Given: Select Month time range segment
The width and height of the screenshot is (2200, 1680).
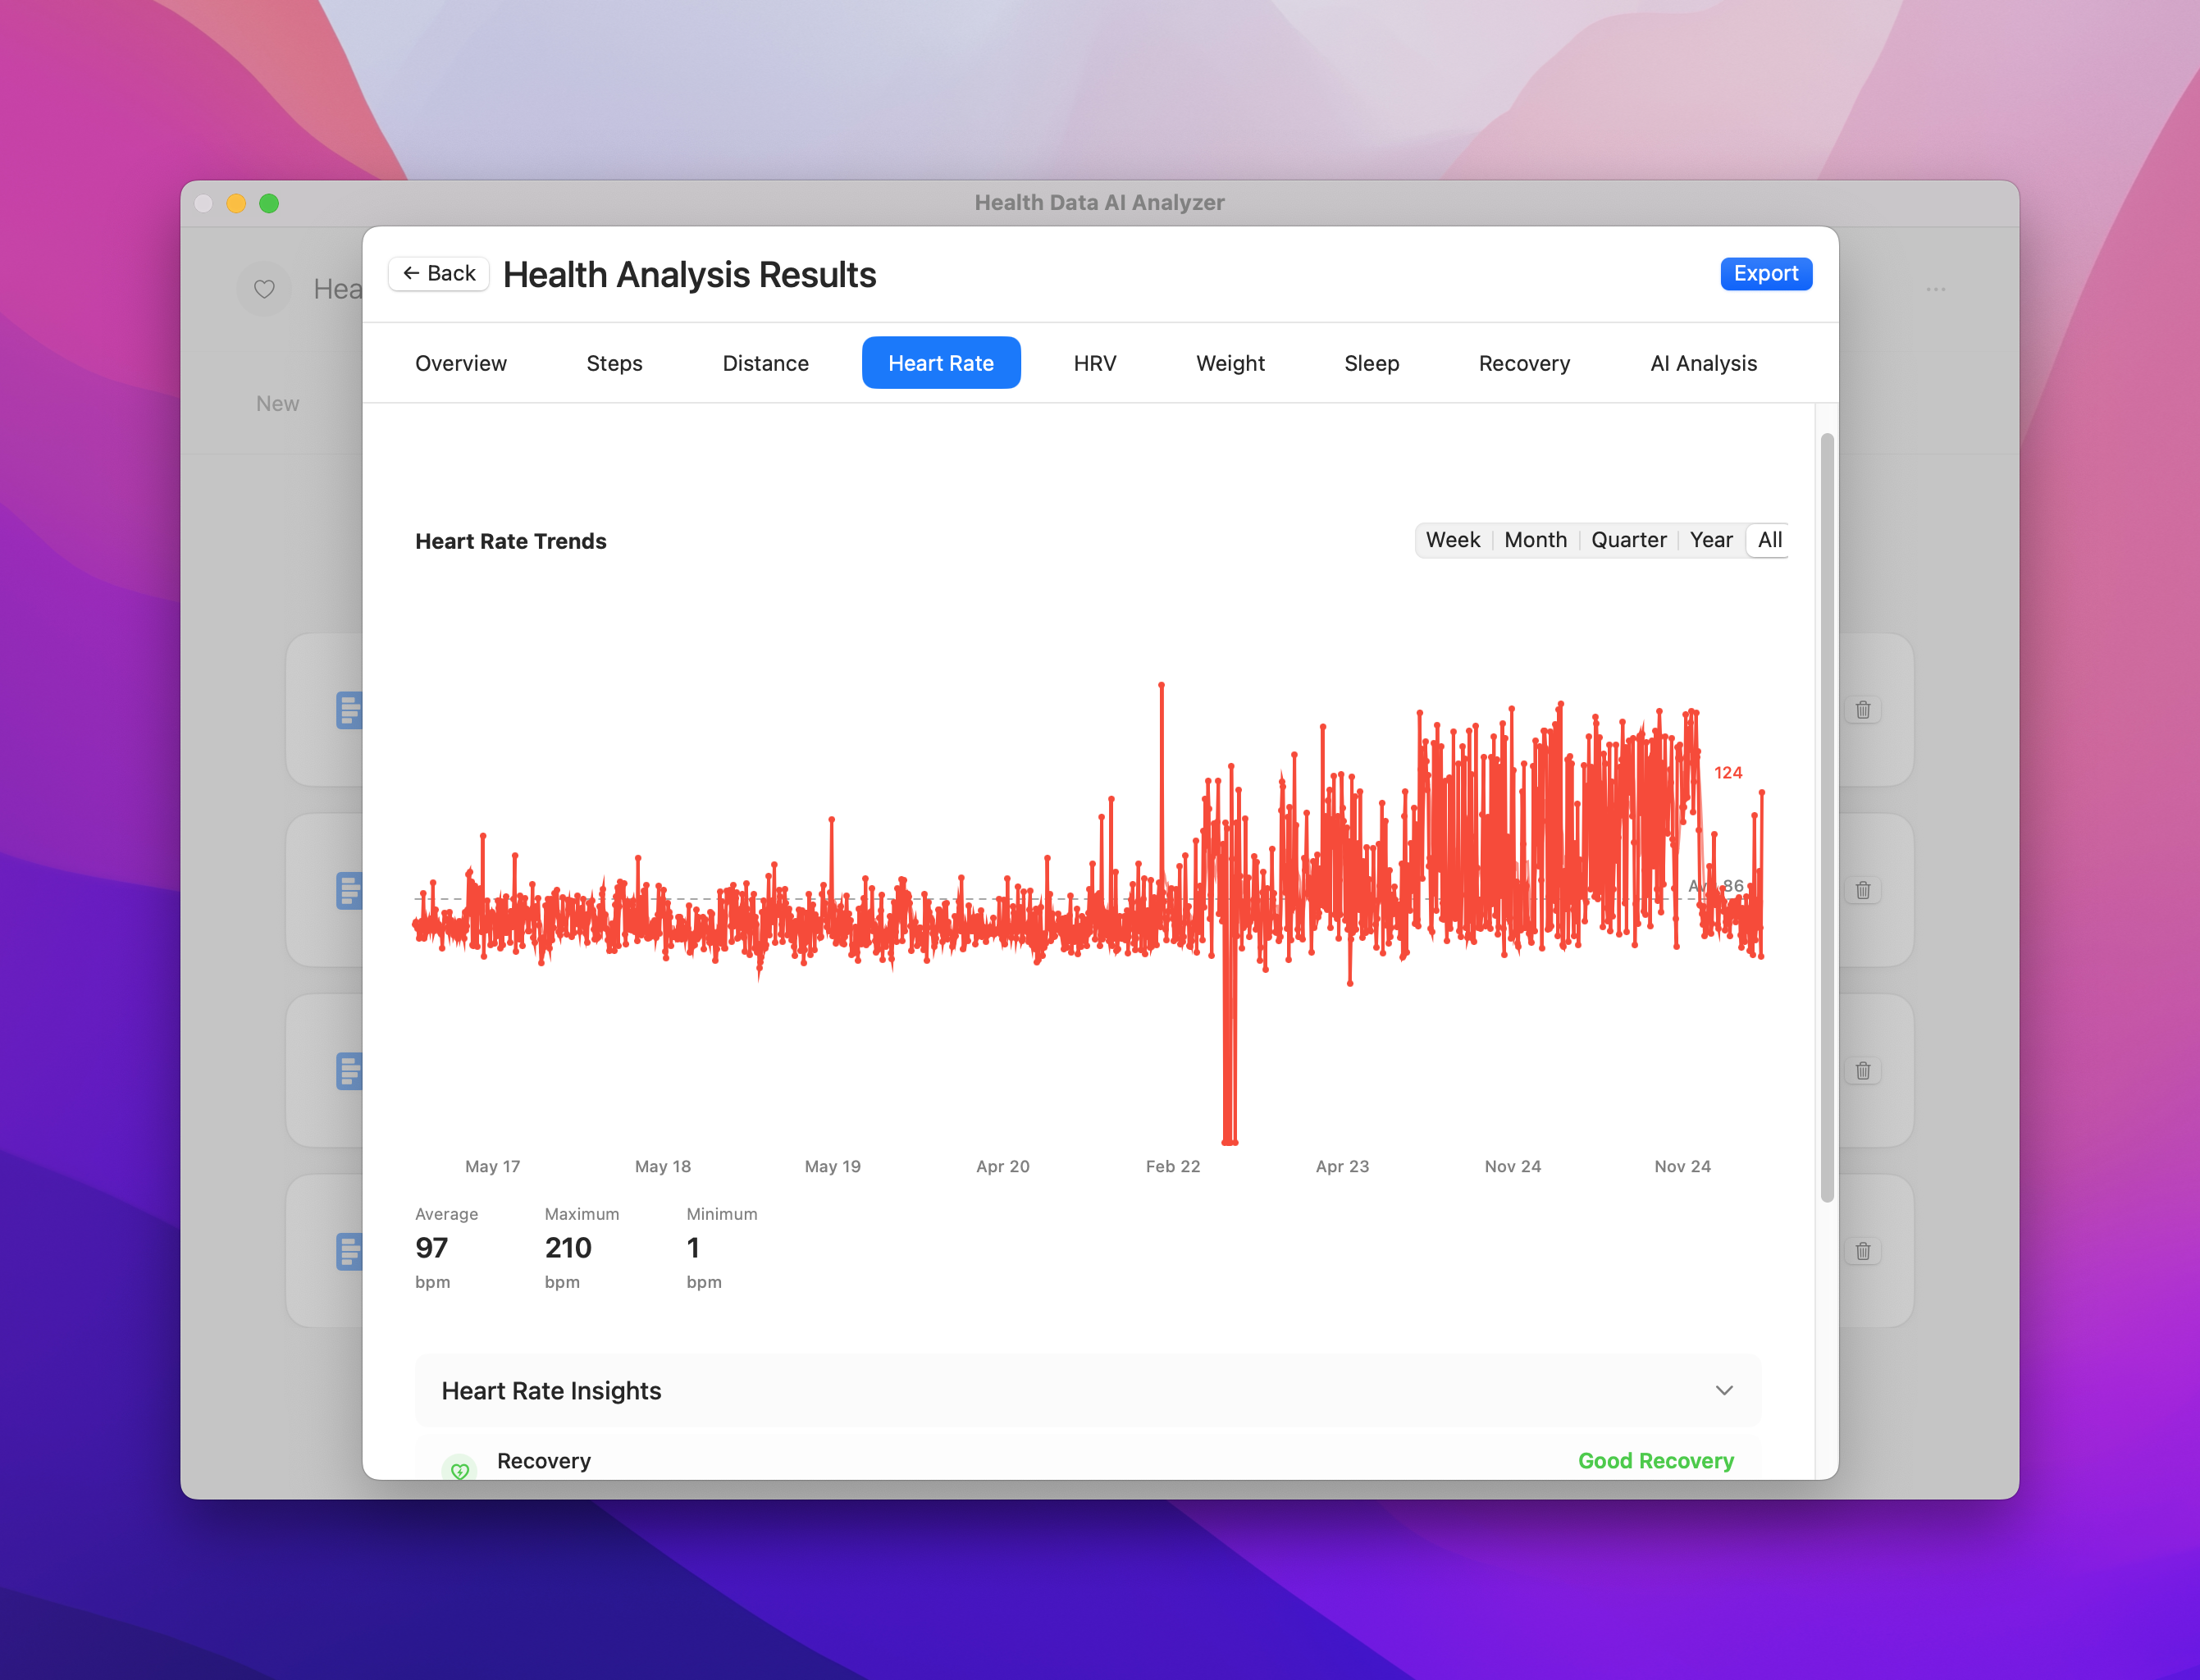Looking at the screenshot, I should pyautogui.click(x=1535, y=540).
